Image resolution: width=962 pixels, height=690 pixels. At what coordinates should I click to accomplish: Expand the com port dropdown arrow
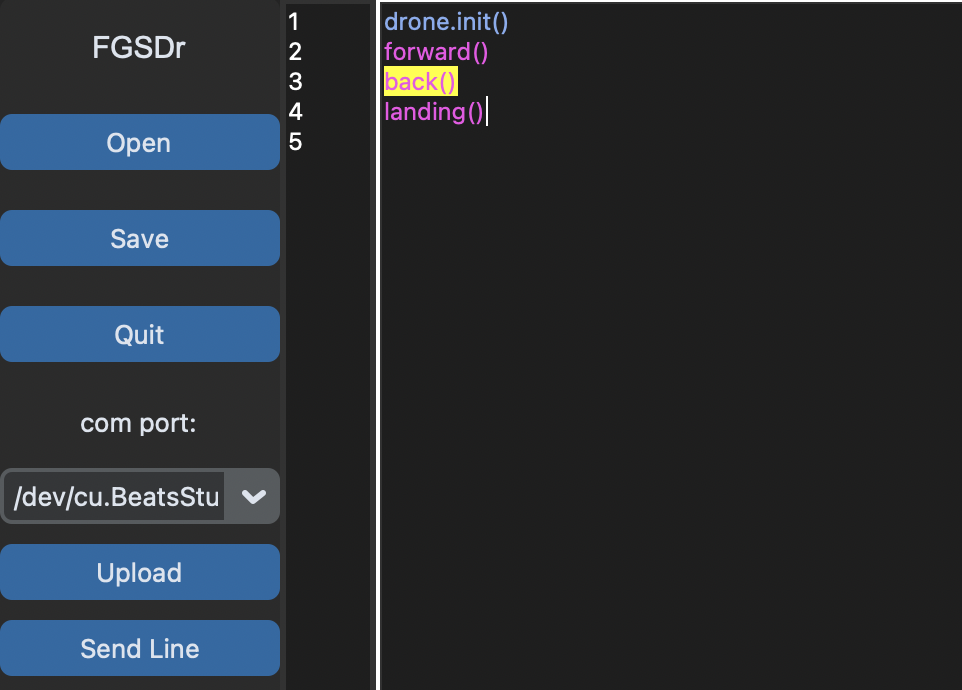[253, 497]
